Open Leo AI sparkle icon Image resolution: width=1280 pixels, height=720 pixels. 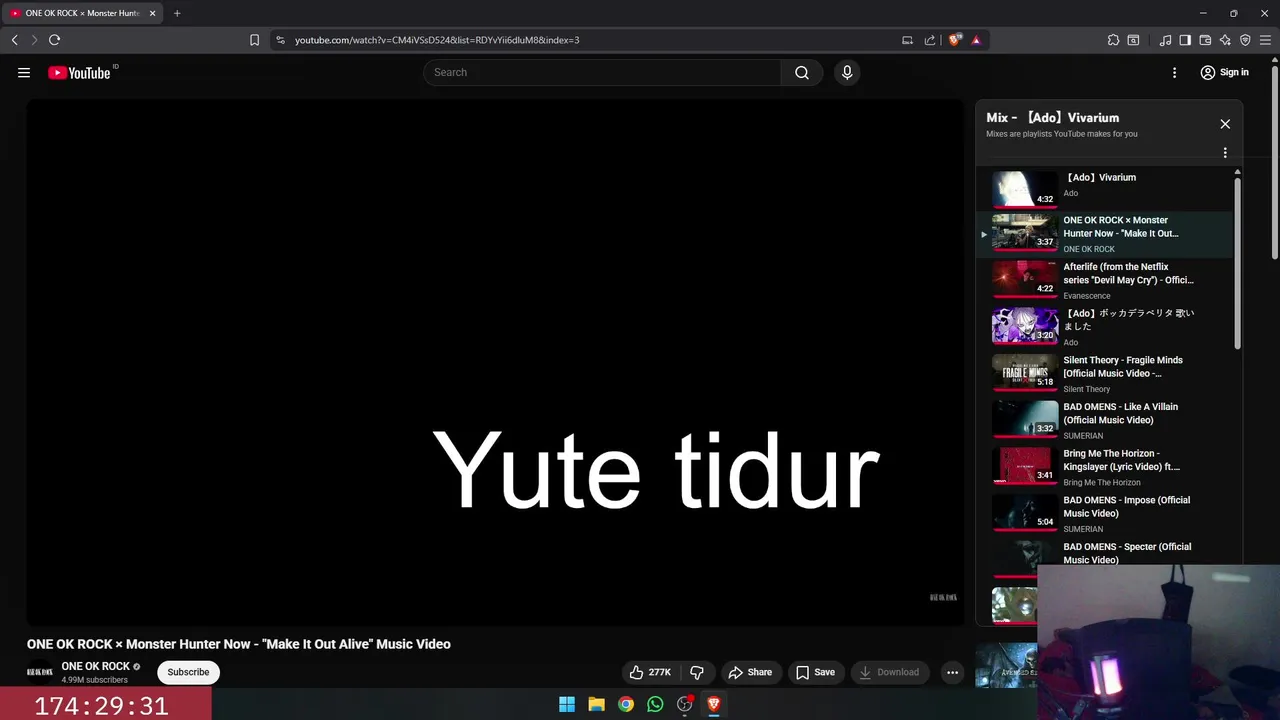tap(1225, 40)
